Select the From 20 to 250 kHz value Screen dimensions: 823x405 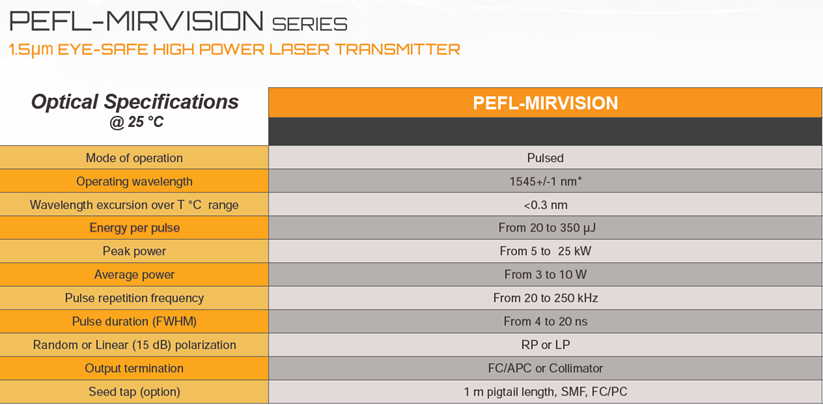(545, 299)
